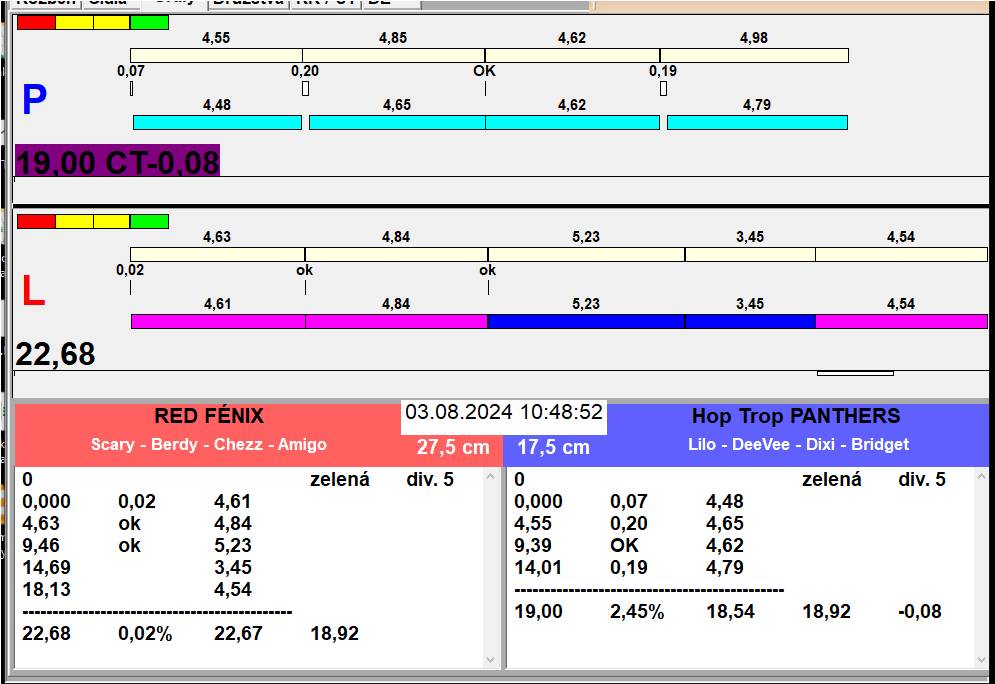Switch to the Družstva tab
Screen dimensions: 995x684
click(248, 3)
